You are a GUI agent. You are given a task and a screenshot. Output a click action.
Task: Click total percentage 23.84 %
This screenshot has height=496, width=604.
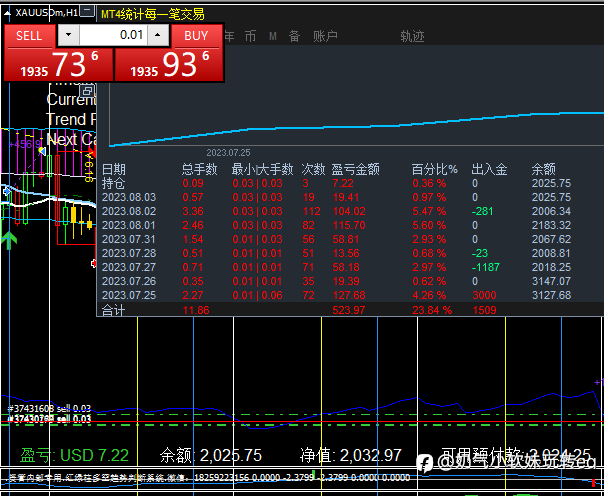[x=432, y=310]
